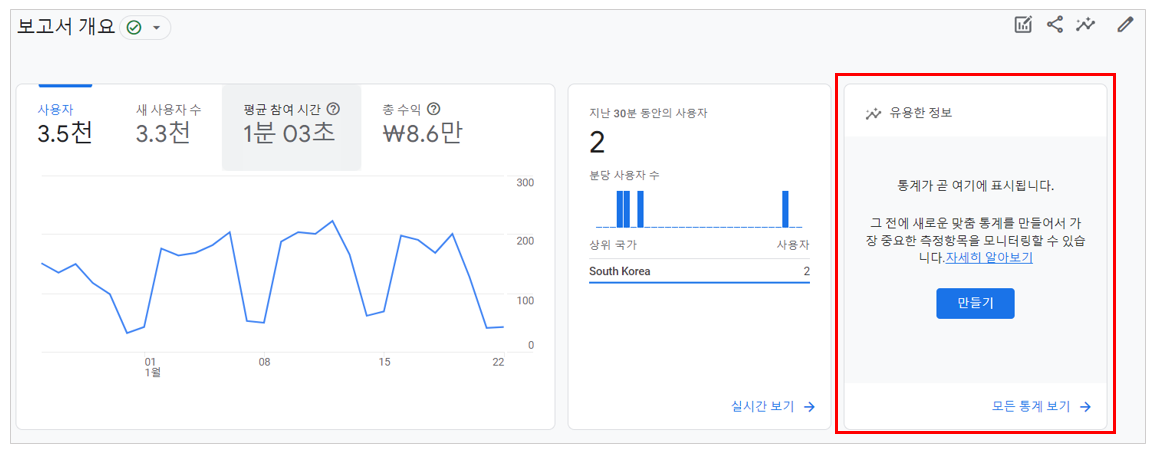This screenshot has height=453, width=1157.
Task: Switch to 총 수익 metric tab
Action: point(422,126)
